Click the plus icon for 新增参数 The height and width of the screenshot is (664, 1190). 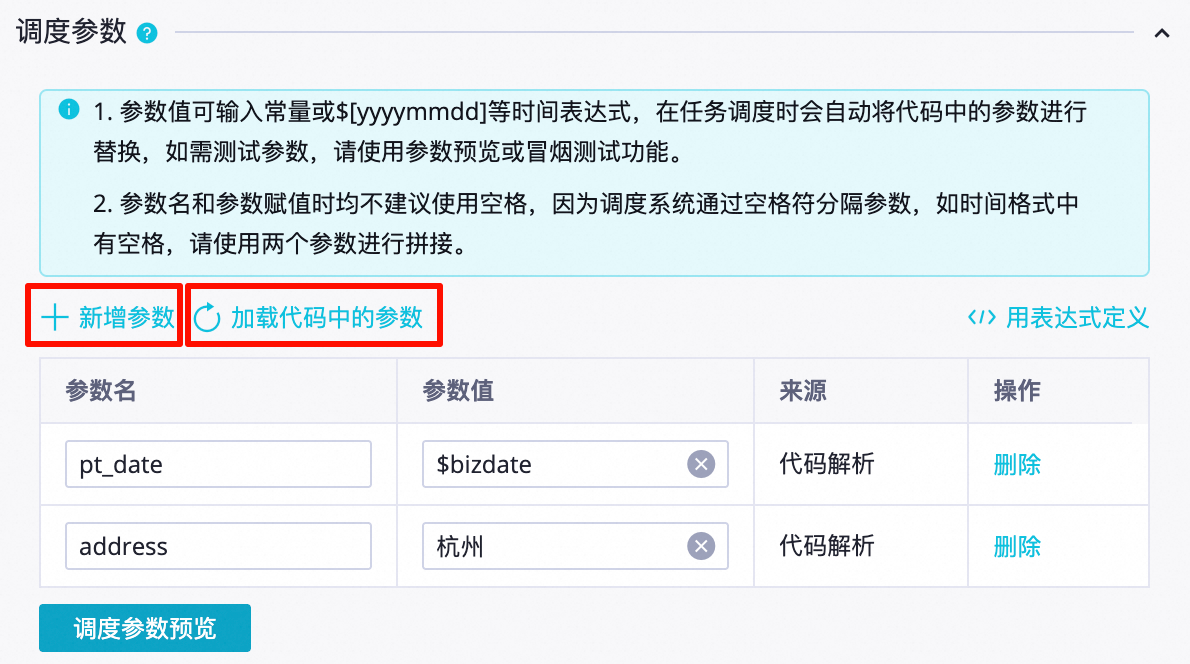pos(54,318)
